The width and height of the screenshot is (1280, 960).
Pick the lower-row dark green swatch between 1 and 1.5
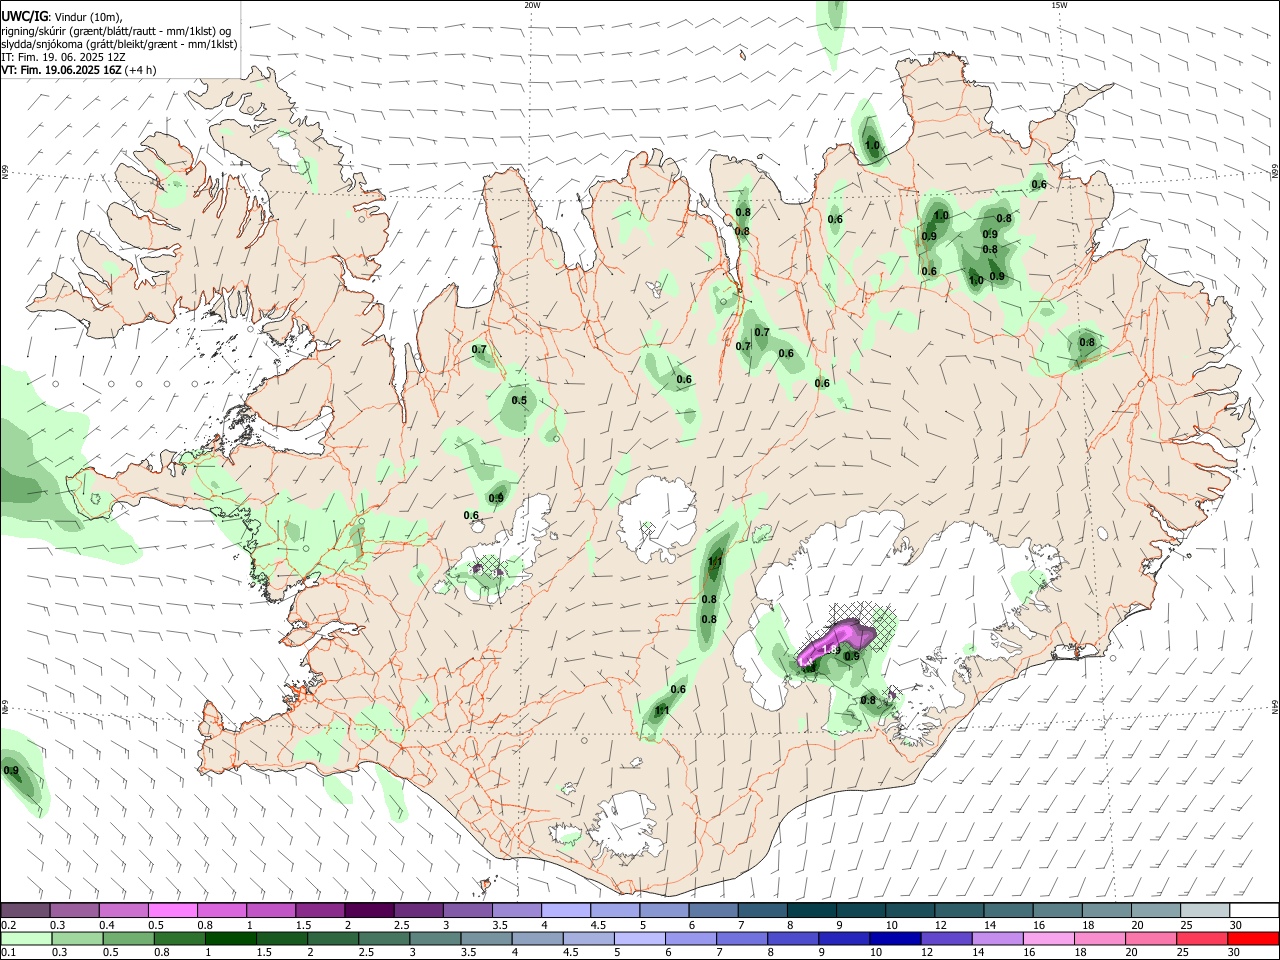230,938
